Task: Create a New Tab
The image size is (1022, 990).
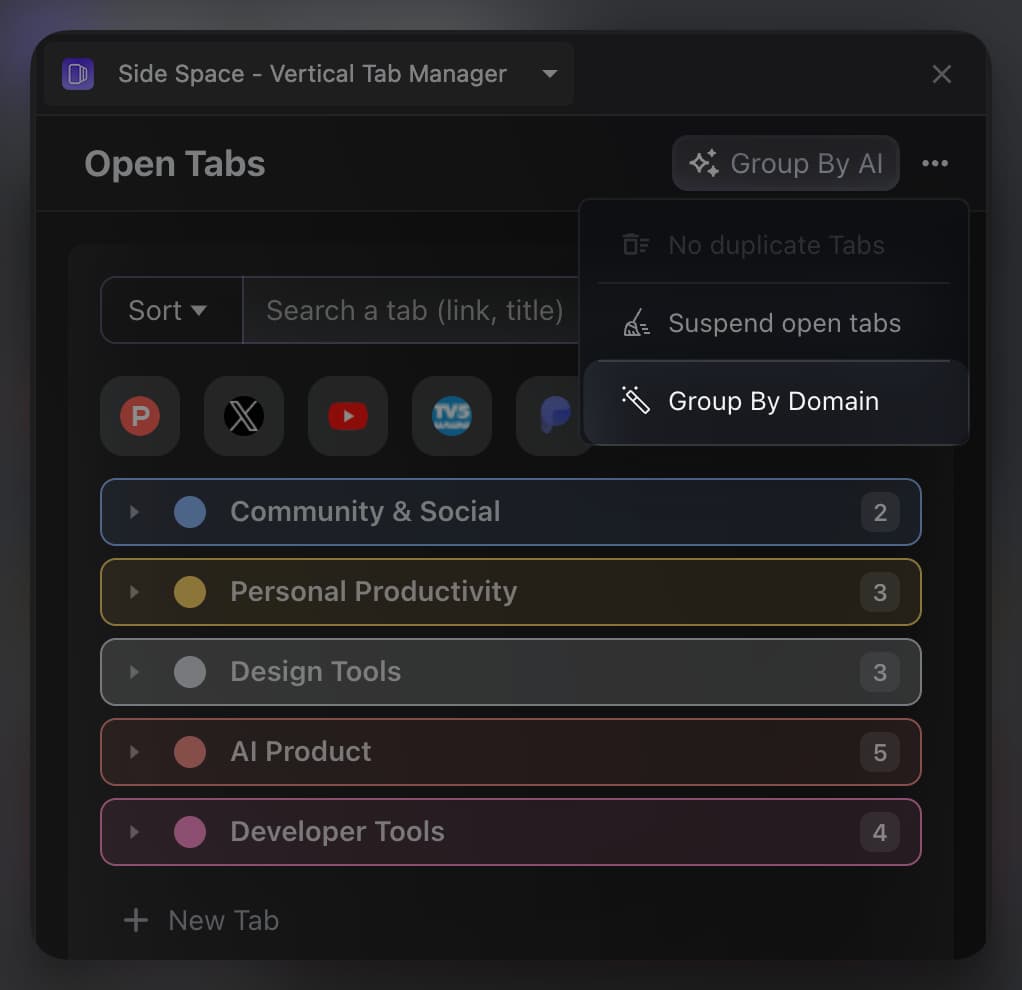Action: [x=200, y=920]
